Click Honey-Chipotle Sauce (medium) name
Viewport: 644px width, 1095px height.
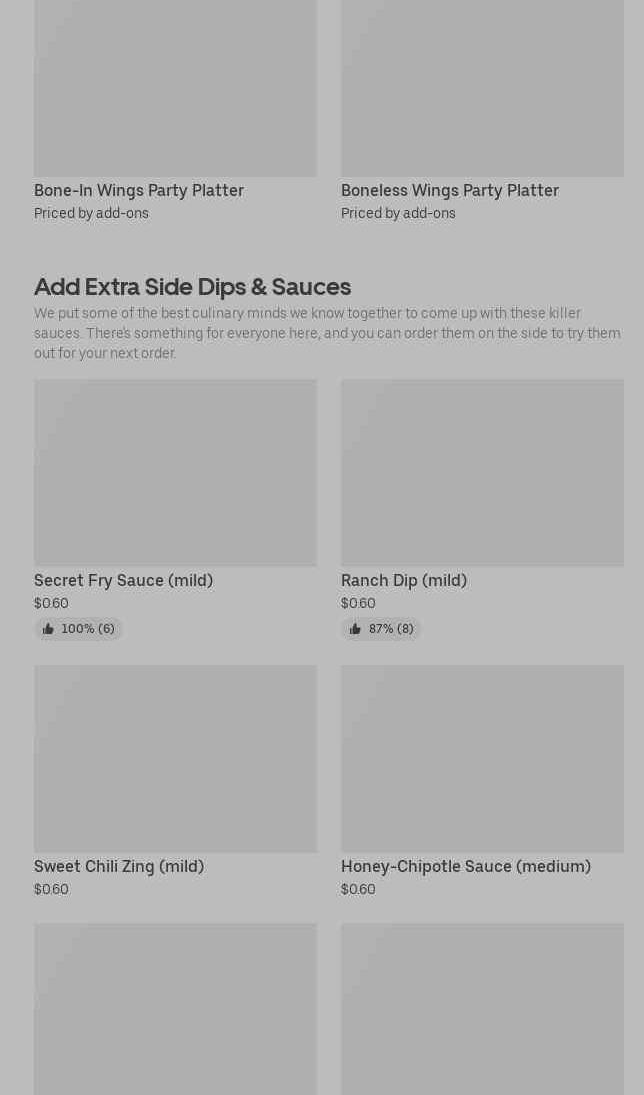click(x=466, y=866)
